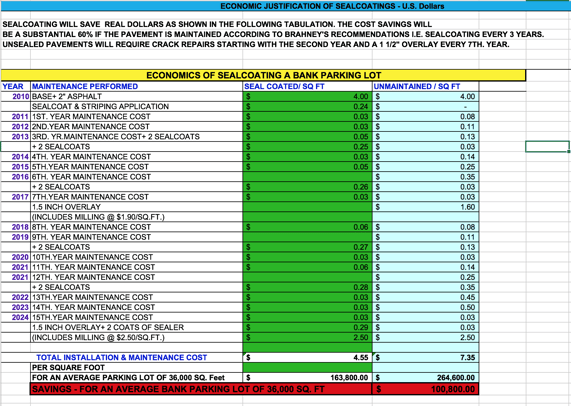Click seal coated value 0.26
The height and width of the screenshot is (406, 571).
point(307,187)
